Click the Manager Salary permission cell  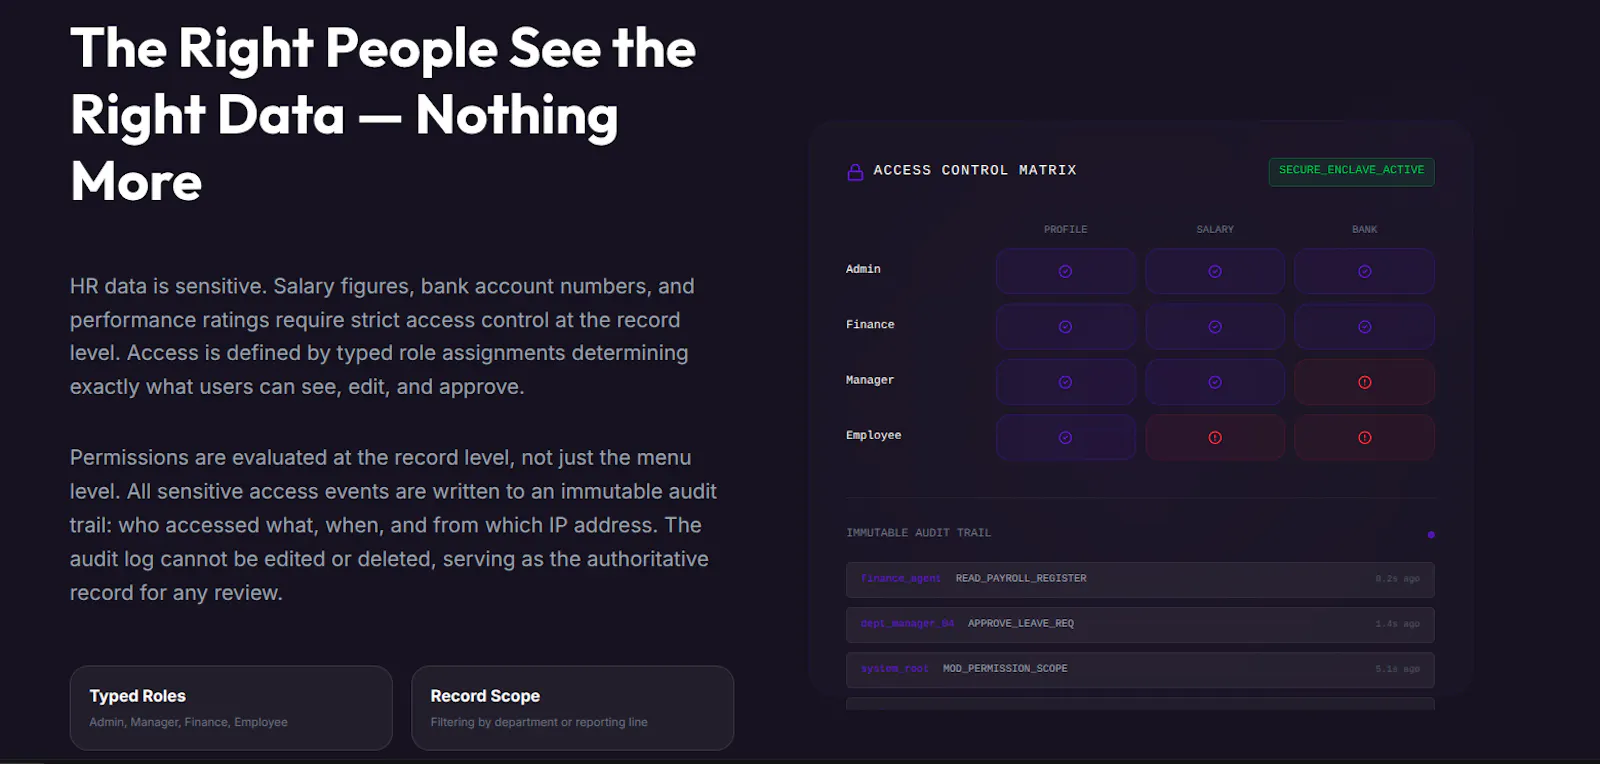click(x=1215, y=382)
